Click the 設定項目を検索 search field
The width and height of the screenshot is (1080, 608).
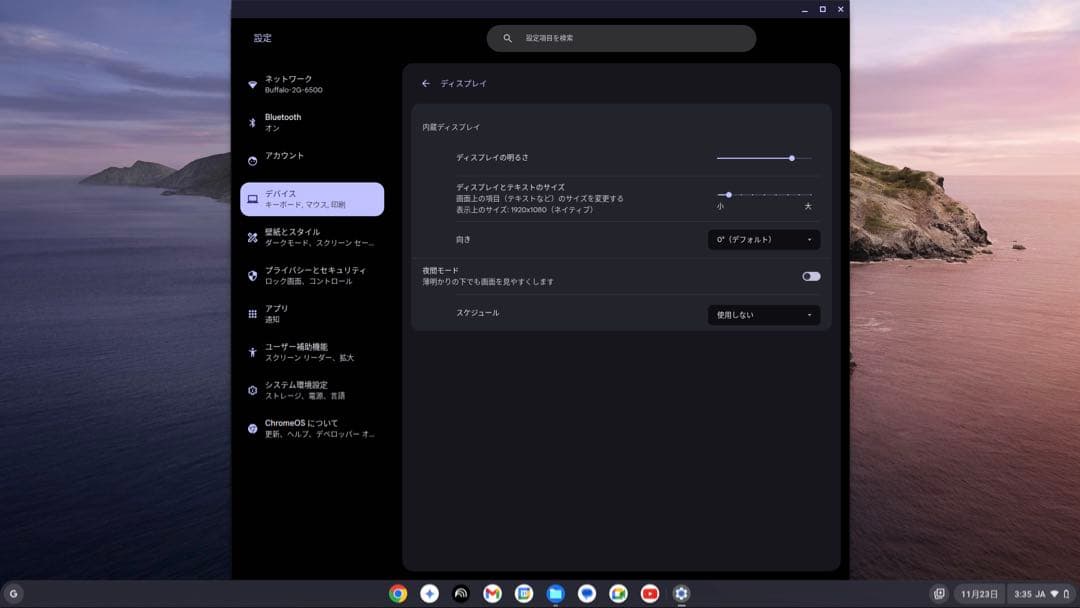(x=621, y=38)
